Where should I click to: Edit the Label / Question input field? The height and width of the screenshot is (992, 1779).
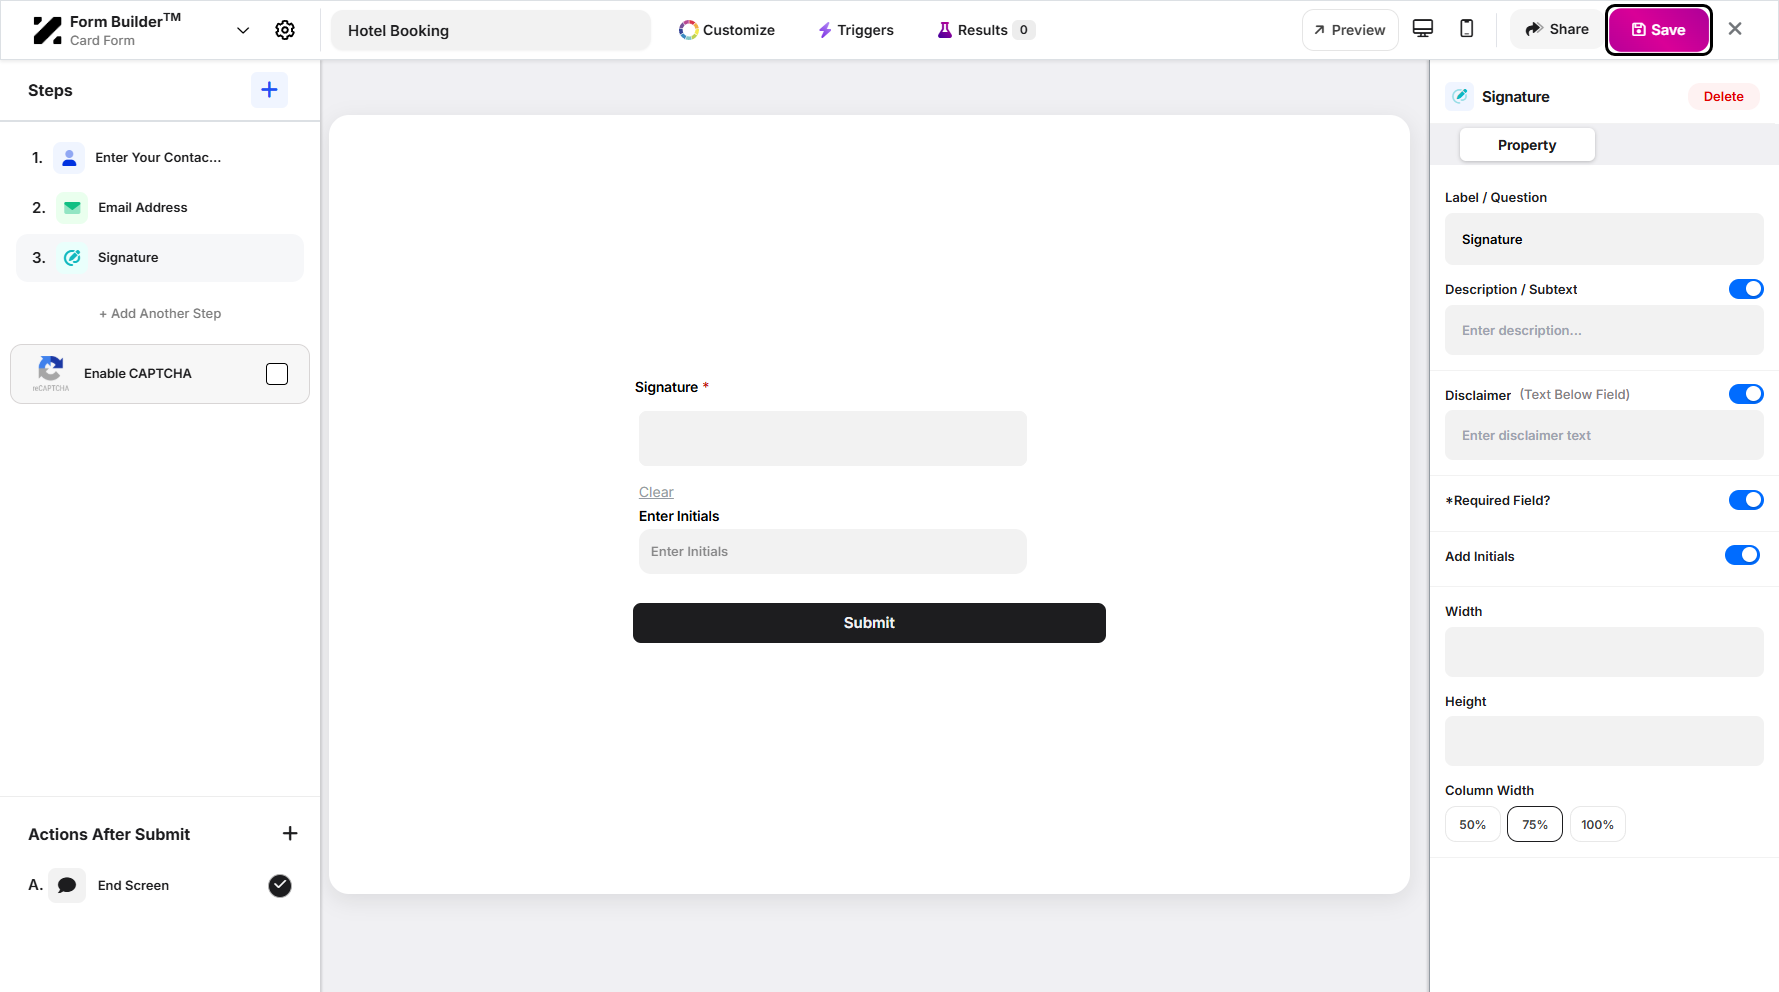pos(1604,239)
